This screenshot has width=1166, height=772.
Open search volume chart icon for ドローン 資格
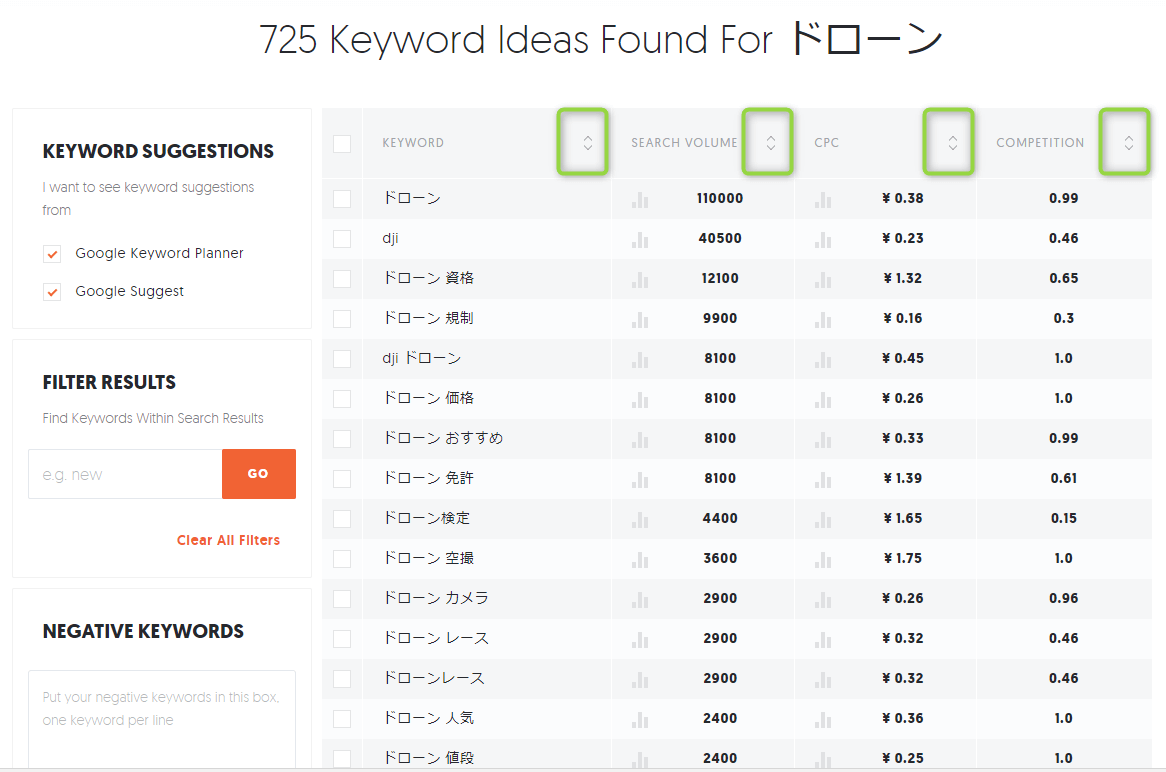[x=640, y=280]
